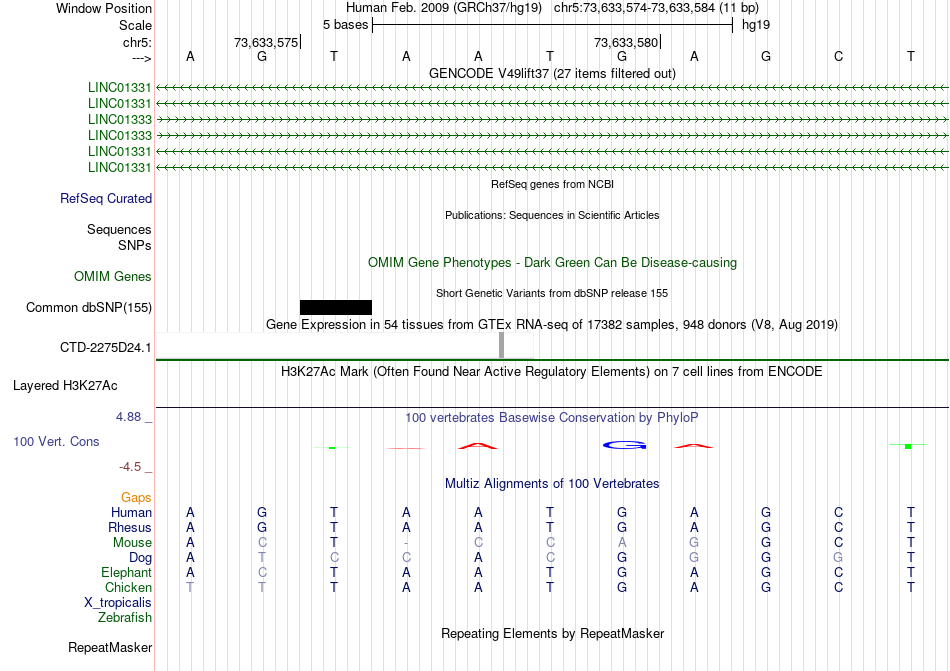Click 'Short Genetic Variants from dbSNP release 155'

coord(552,293)
